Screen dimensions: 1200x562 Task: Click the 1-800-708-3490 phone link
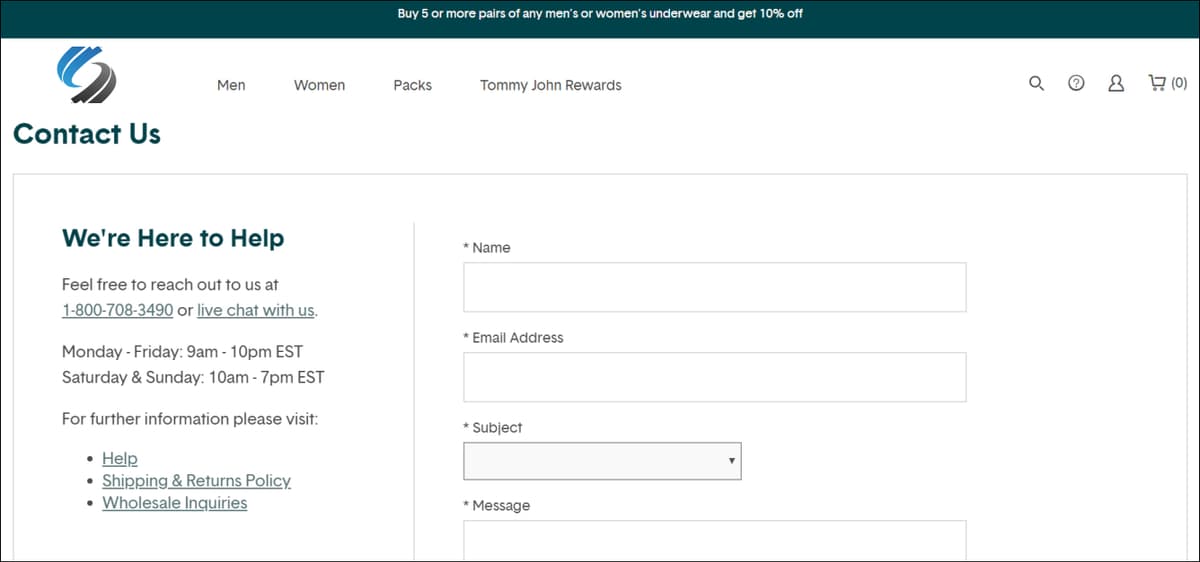pos(117,310)
